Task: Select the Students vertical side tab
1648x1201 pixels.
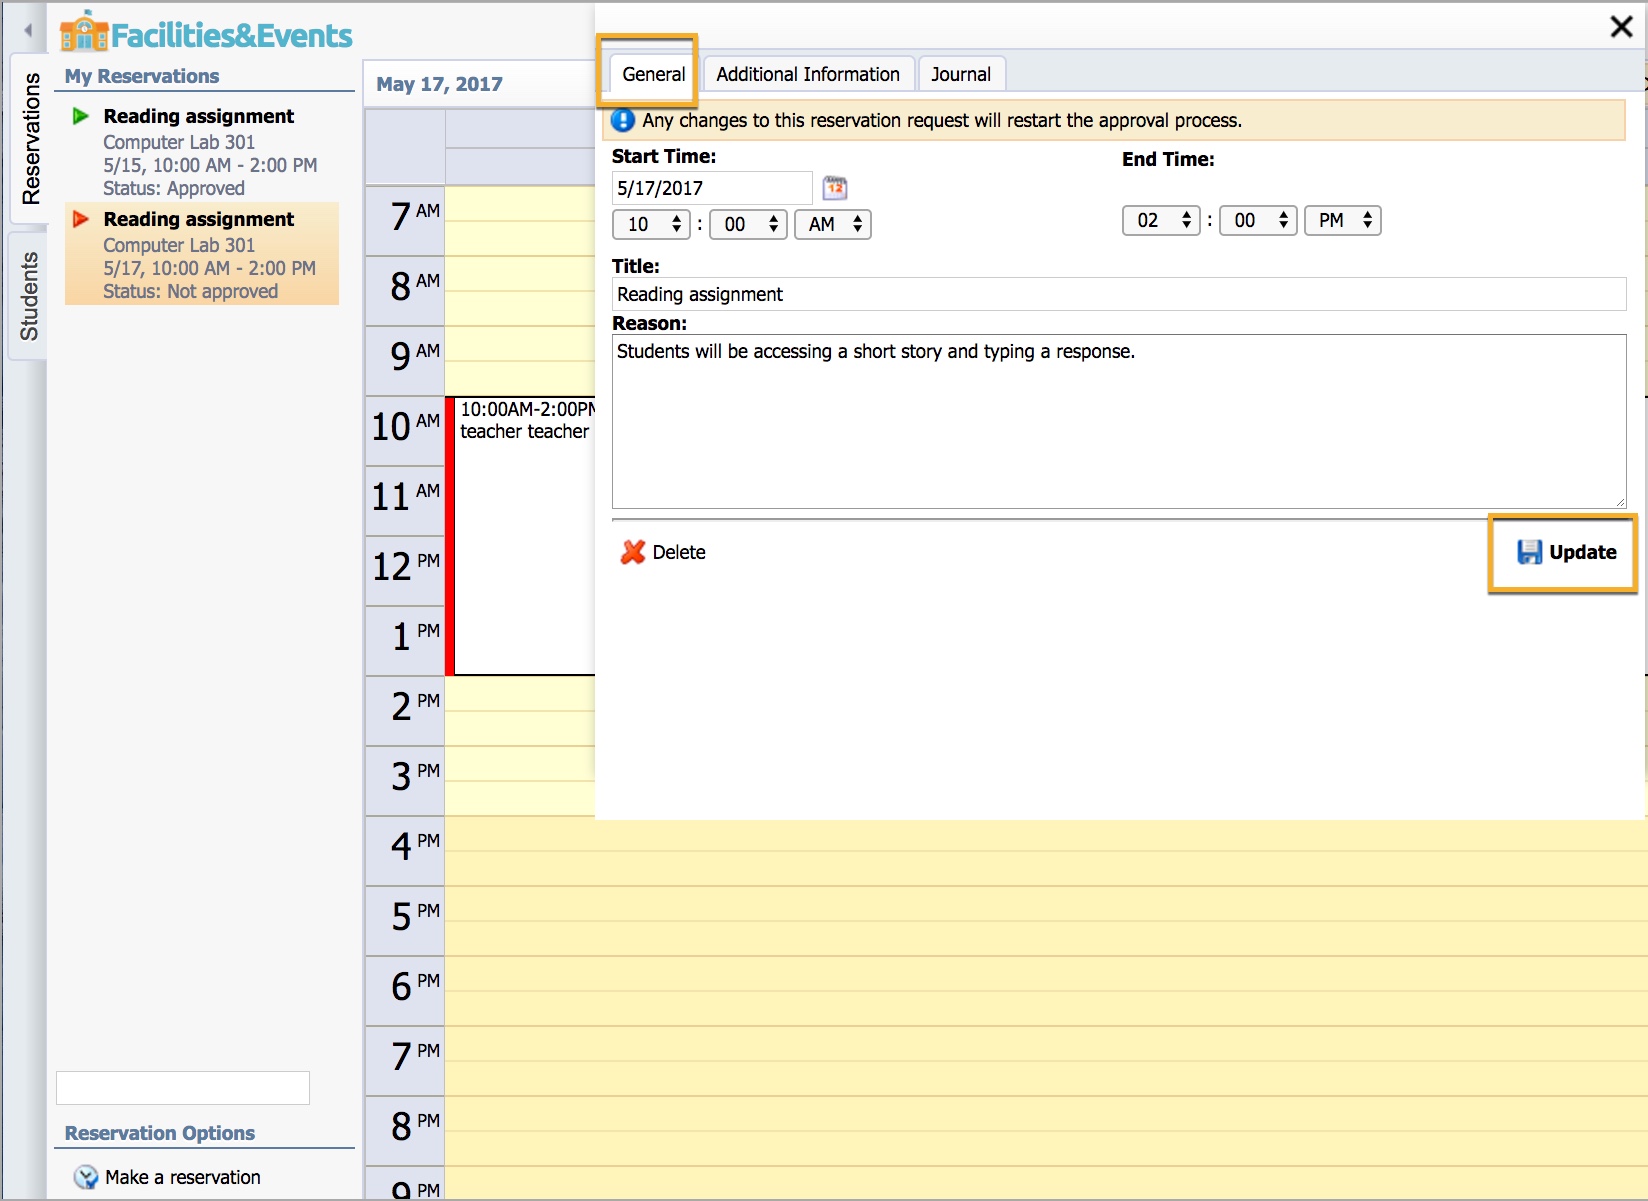Action: click(29, 296)
